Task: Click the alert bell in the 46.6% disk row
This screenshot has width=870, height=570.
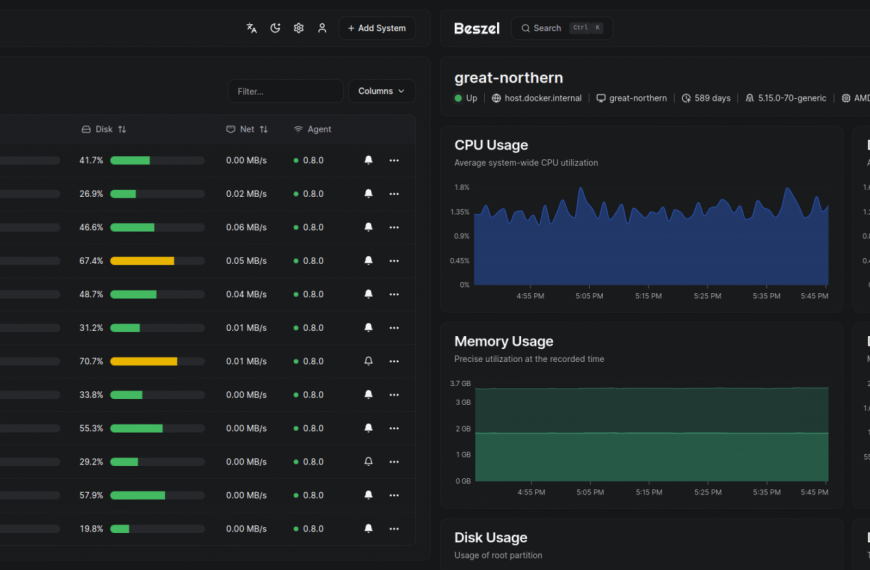Action: 368,227
